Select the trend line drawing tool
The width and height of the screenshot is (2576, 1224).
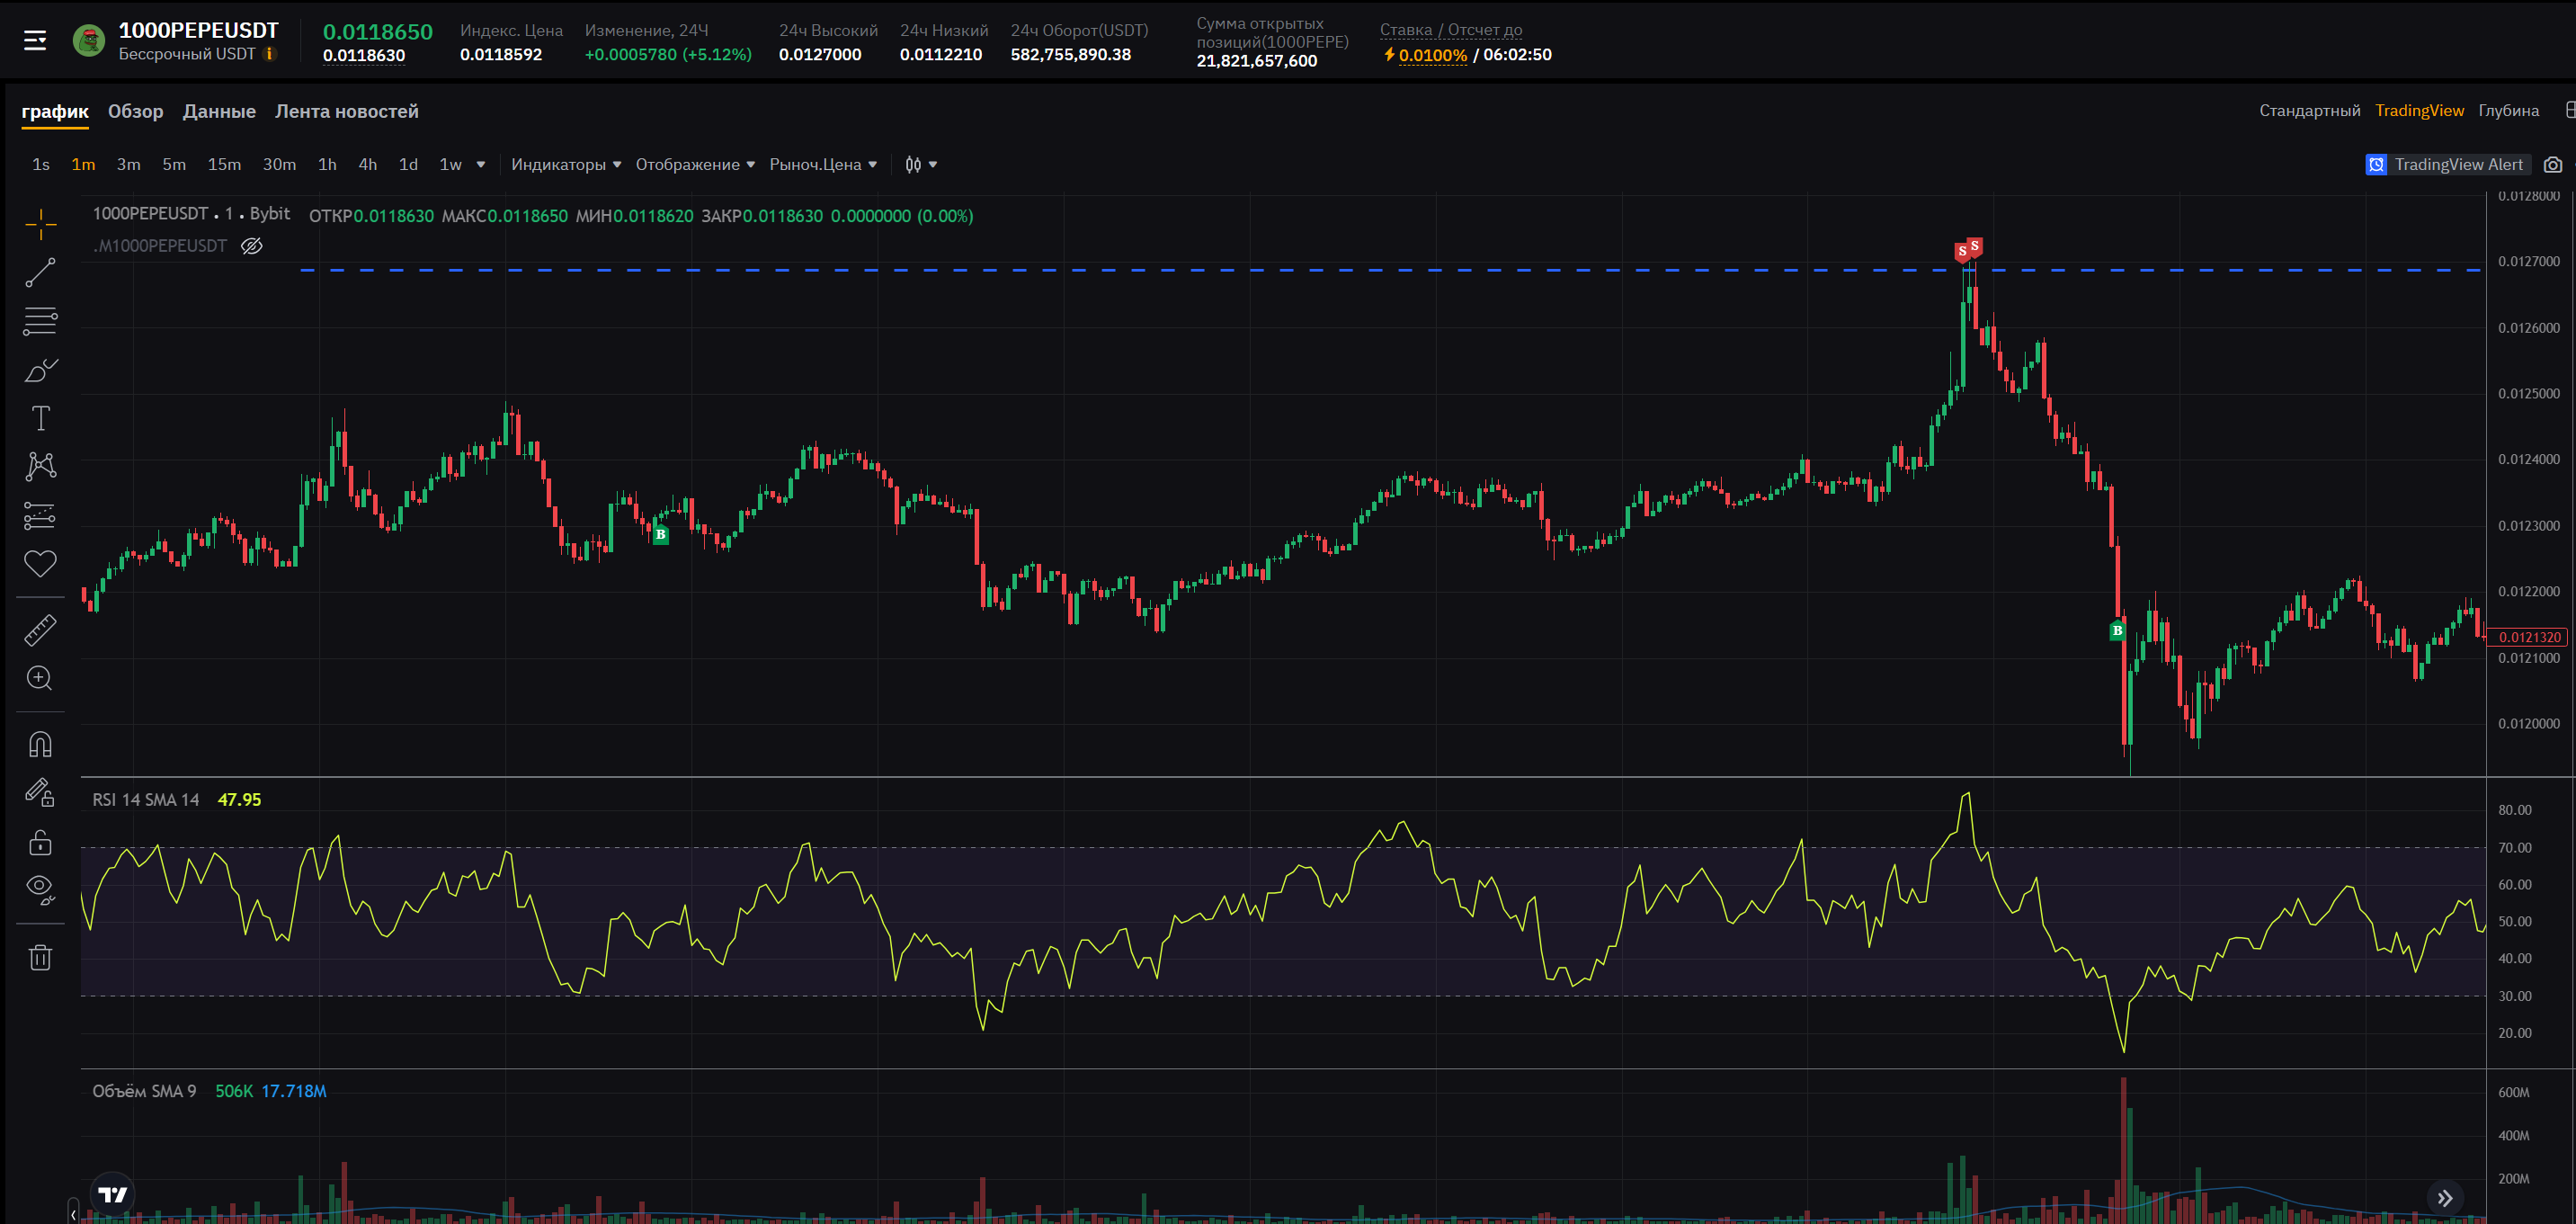(40, 273)
